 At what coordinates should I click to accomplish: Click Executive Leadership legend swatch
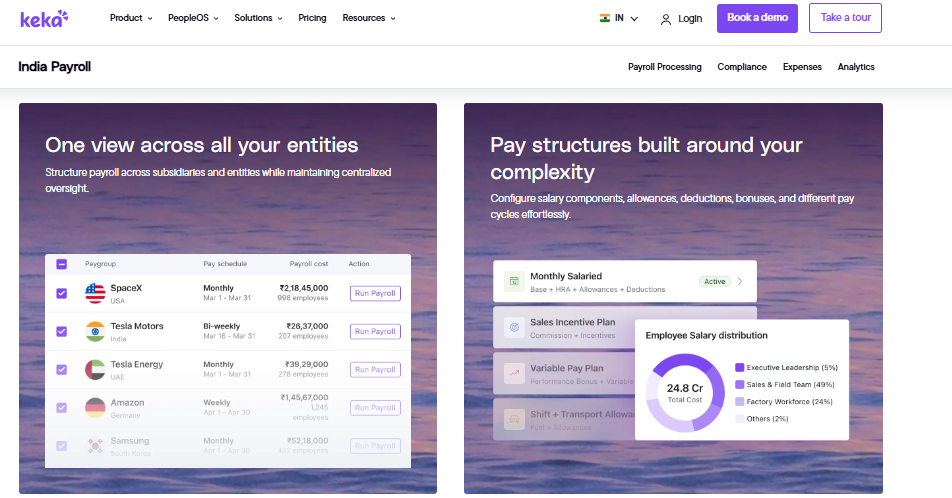point(740,367)
